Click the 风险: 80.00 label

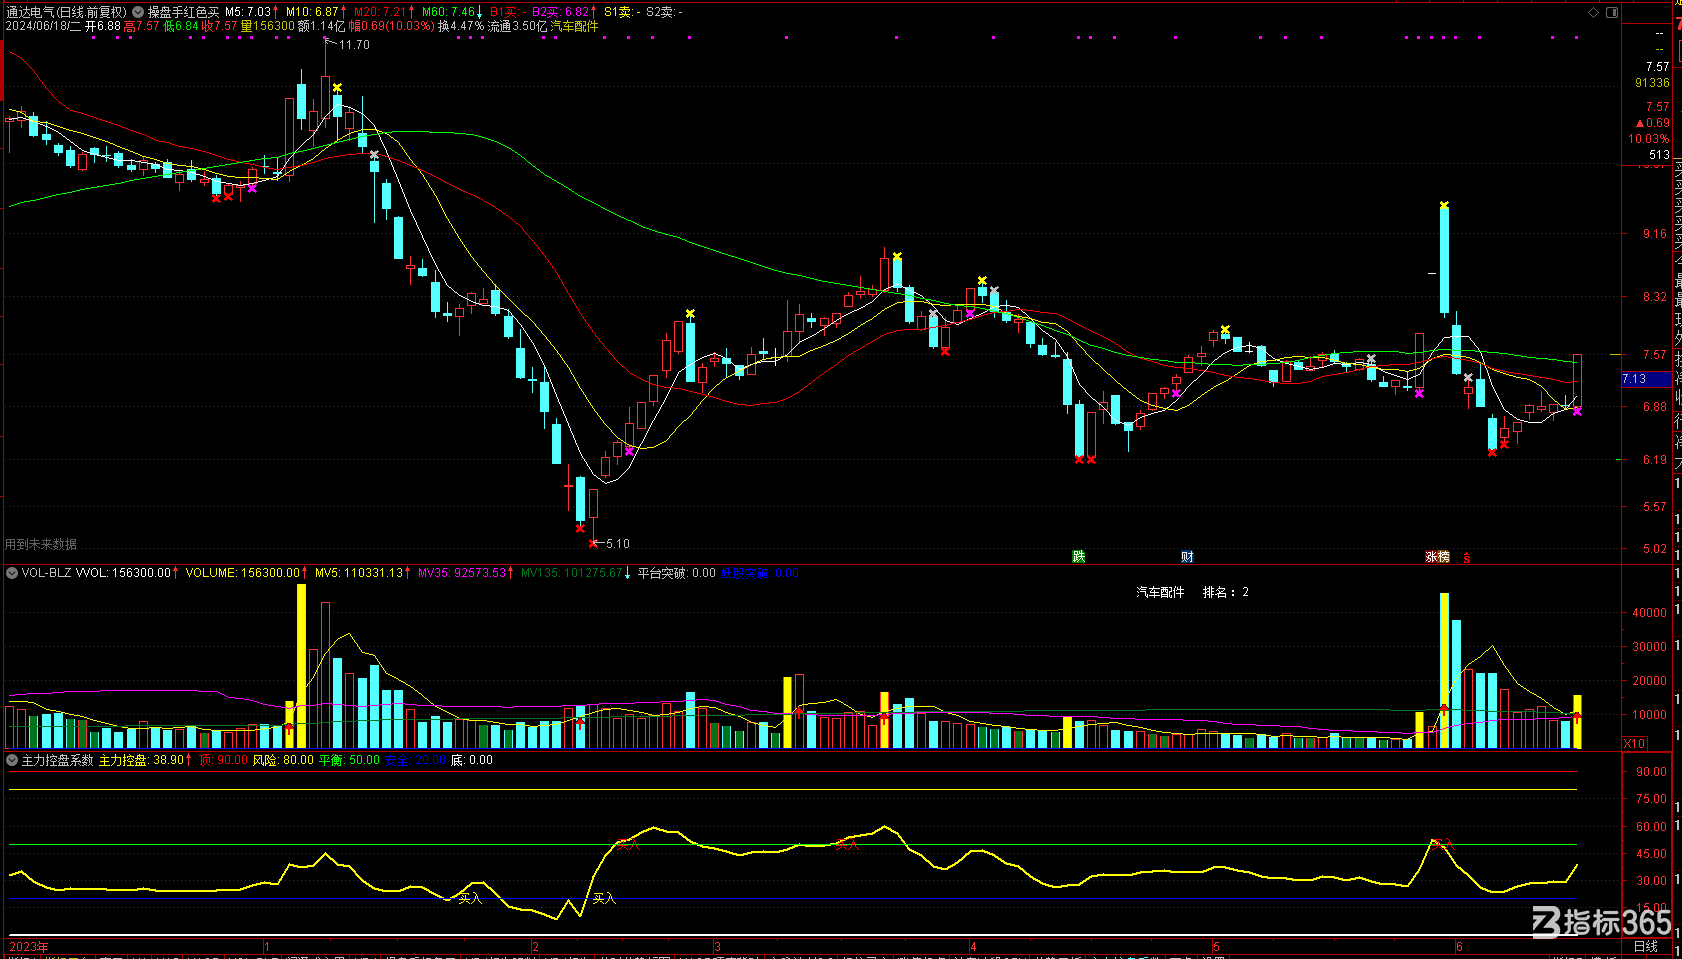[283, 760]
